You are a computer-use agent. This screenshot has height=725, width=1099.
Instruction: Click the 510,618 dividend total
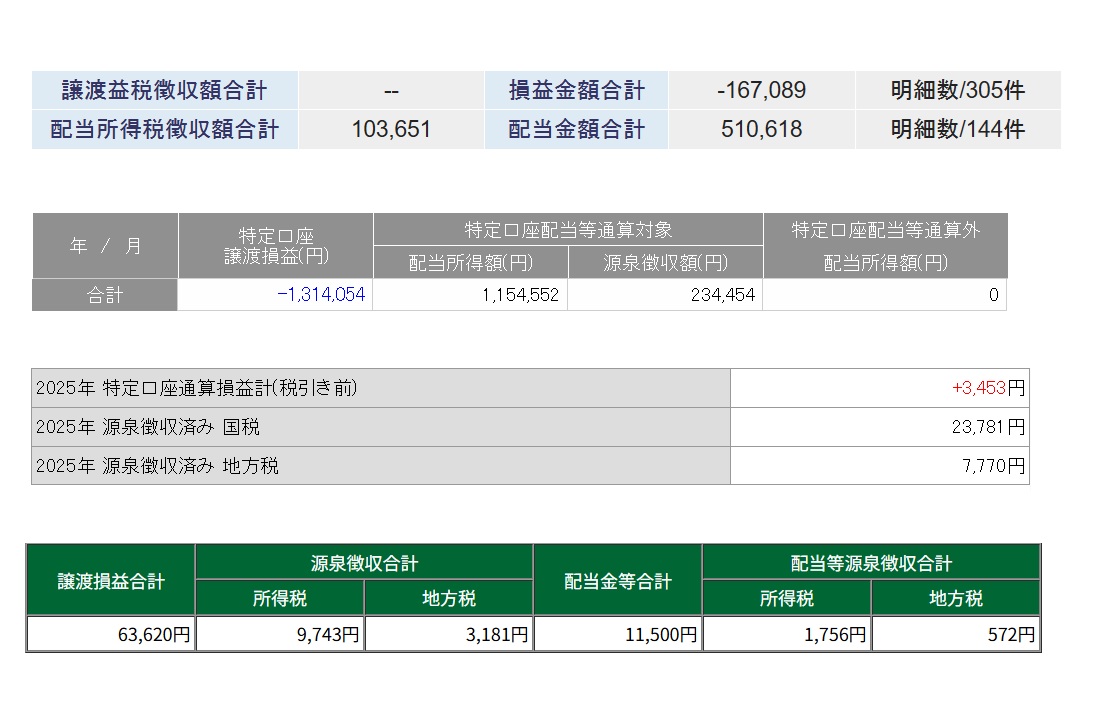tap(761, 129)
